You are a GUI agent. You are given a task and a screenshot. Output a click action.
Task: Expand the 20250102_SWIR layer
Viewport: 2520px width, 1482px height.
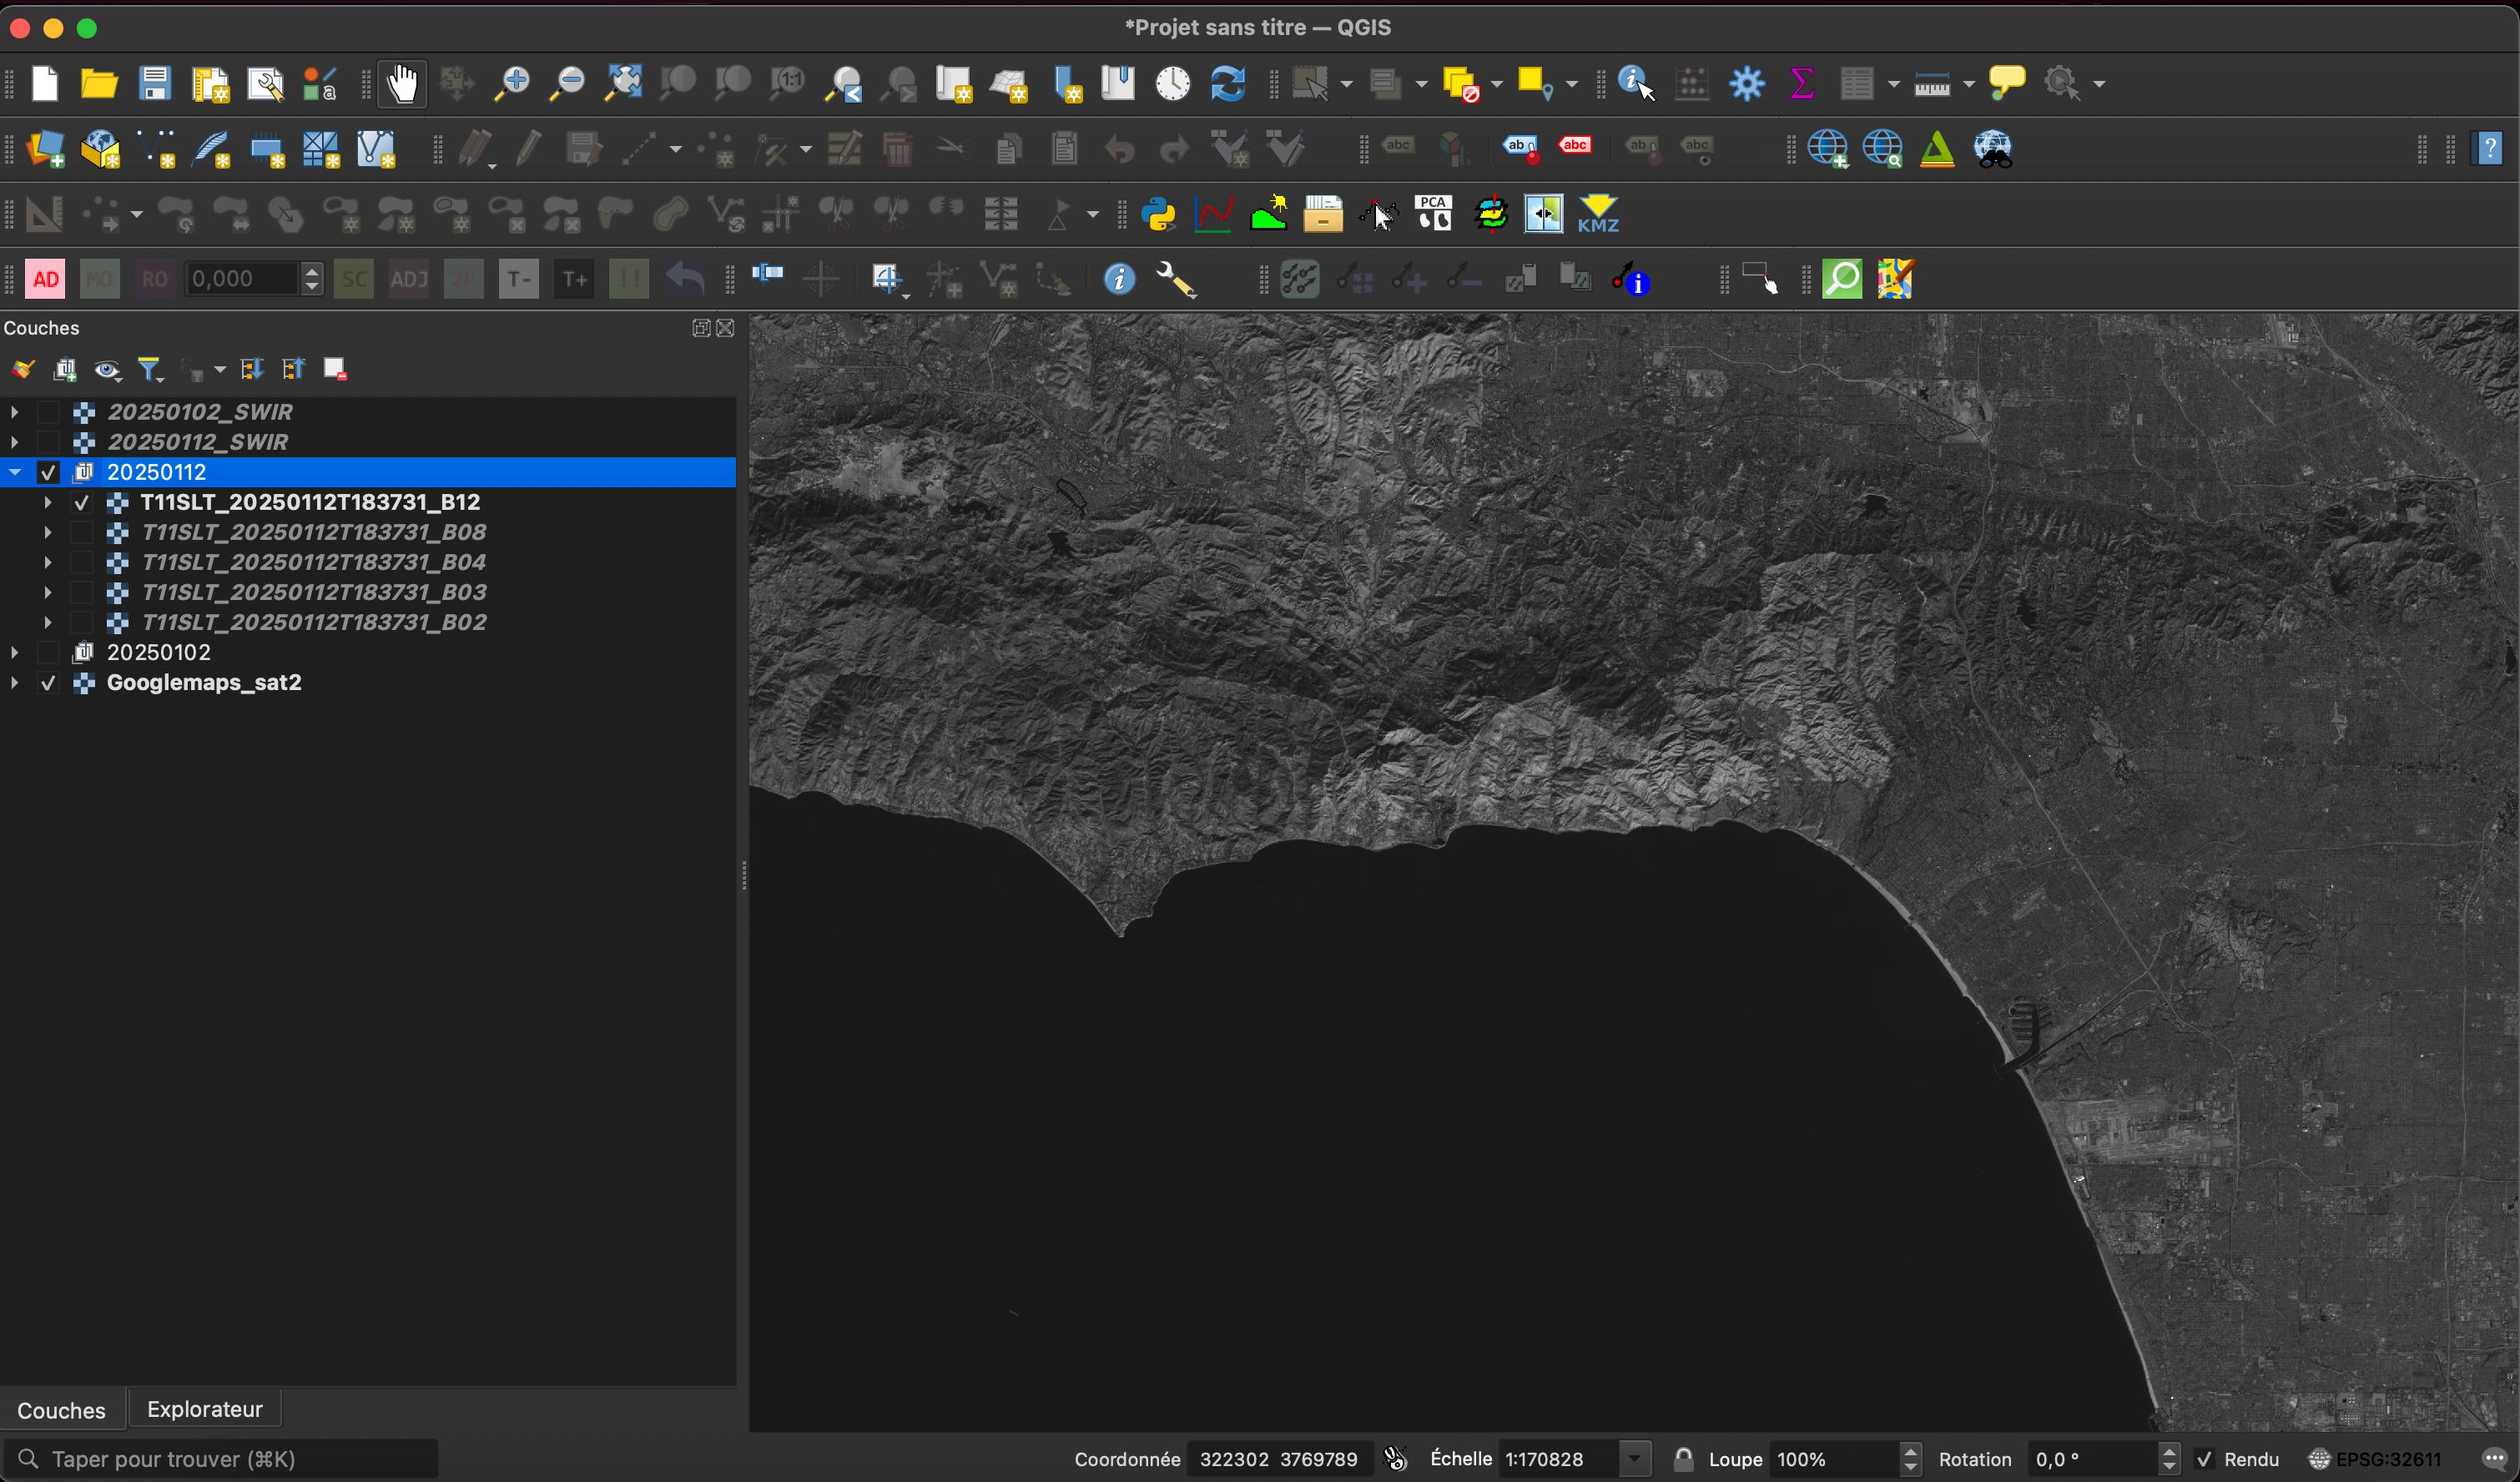pyautogui.click(x=15, y=412)
